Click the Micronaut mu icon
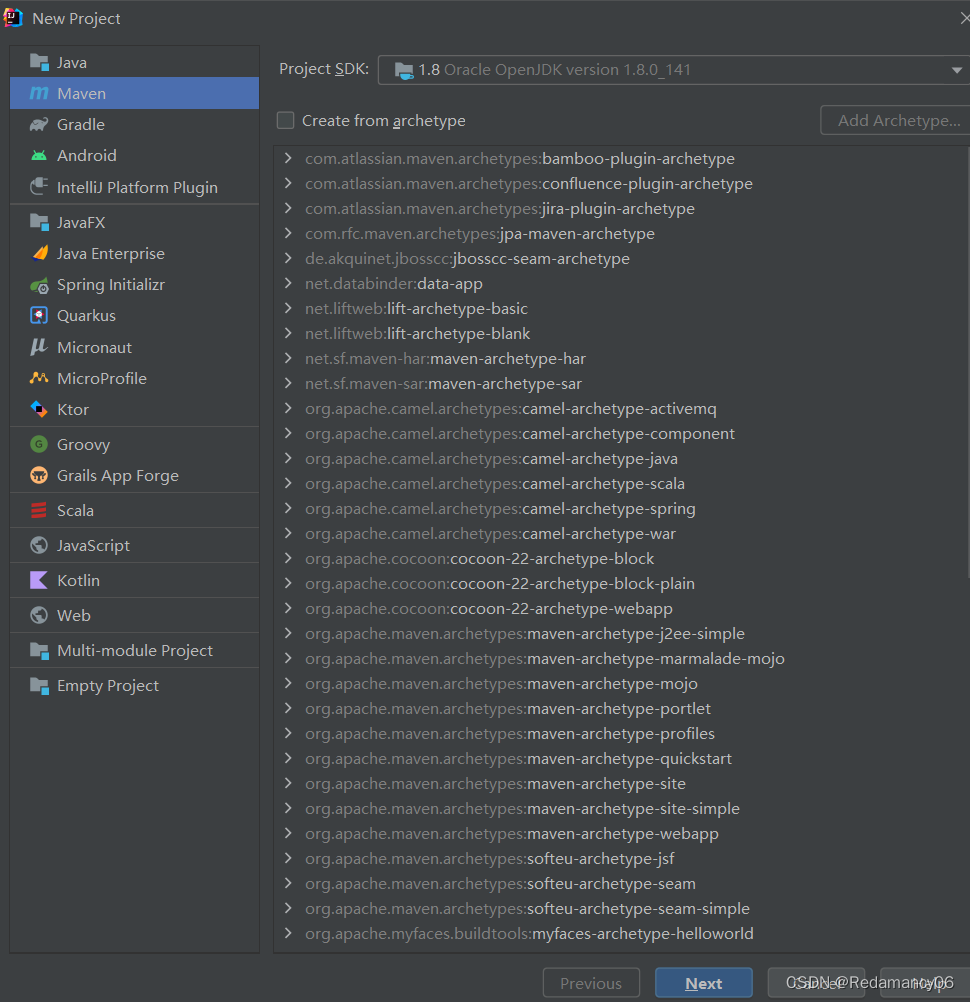This screenshot has height=1002, width=970. (39, 347)
